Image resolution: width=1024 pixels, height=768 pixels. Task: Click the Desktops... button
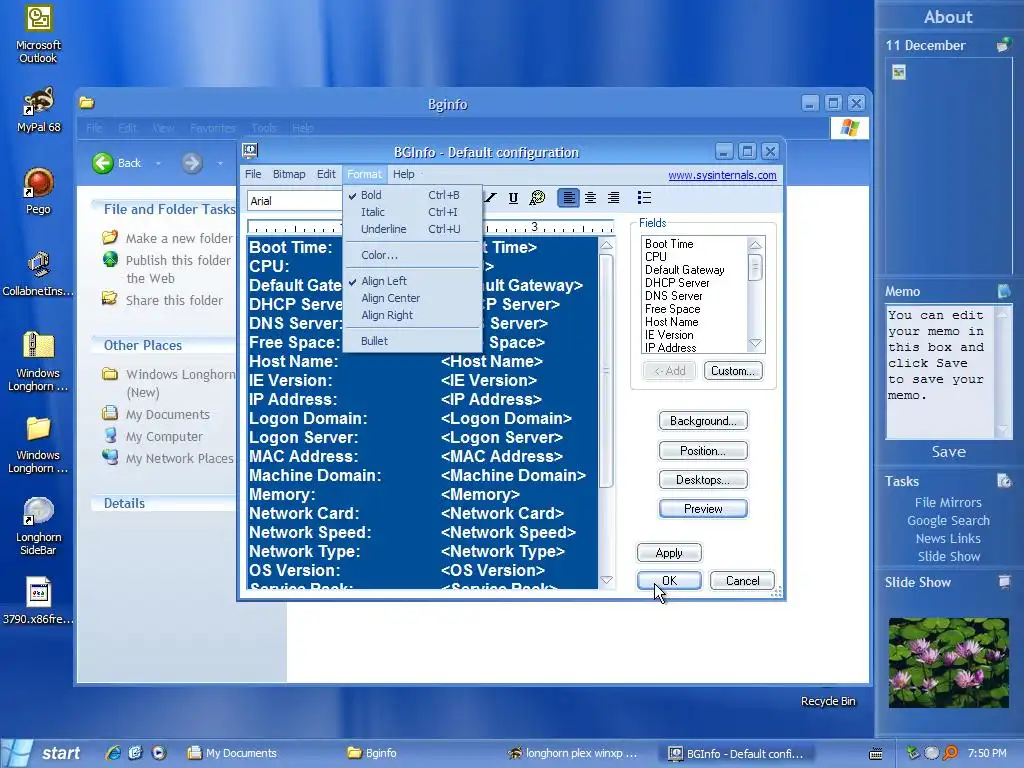pos(703,480)
